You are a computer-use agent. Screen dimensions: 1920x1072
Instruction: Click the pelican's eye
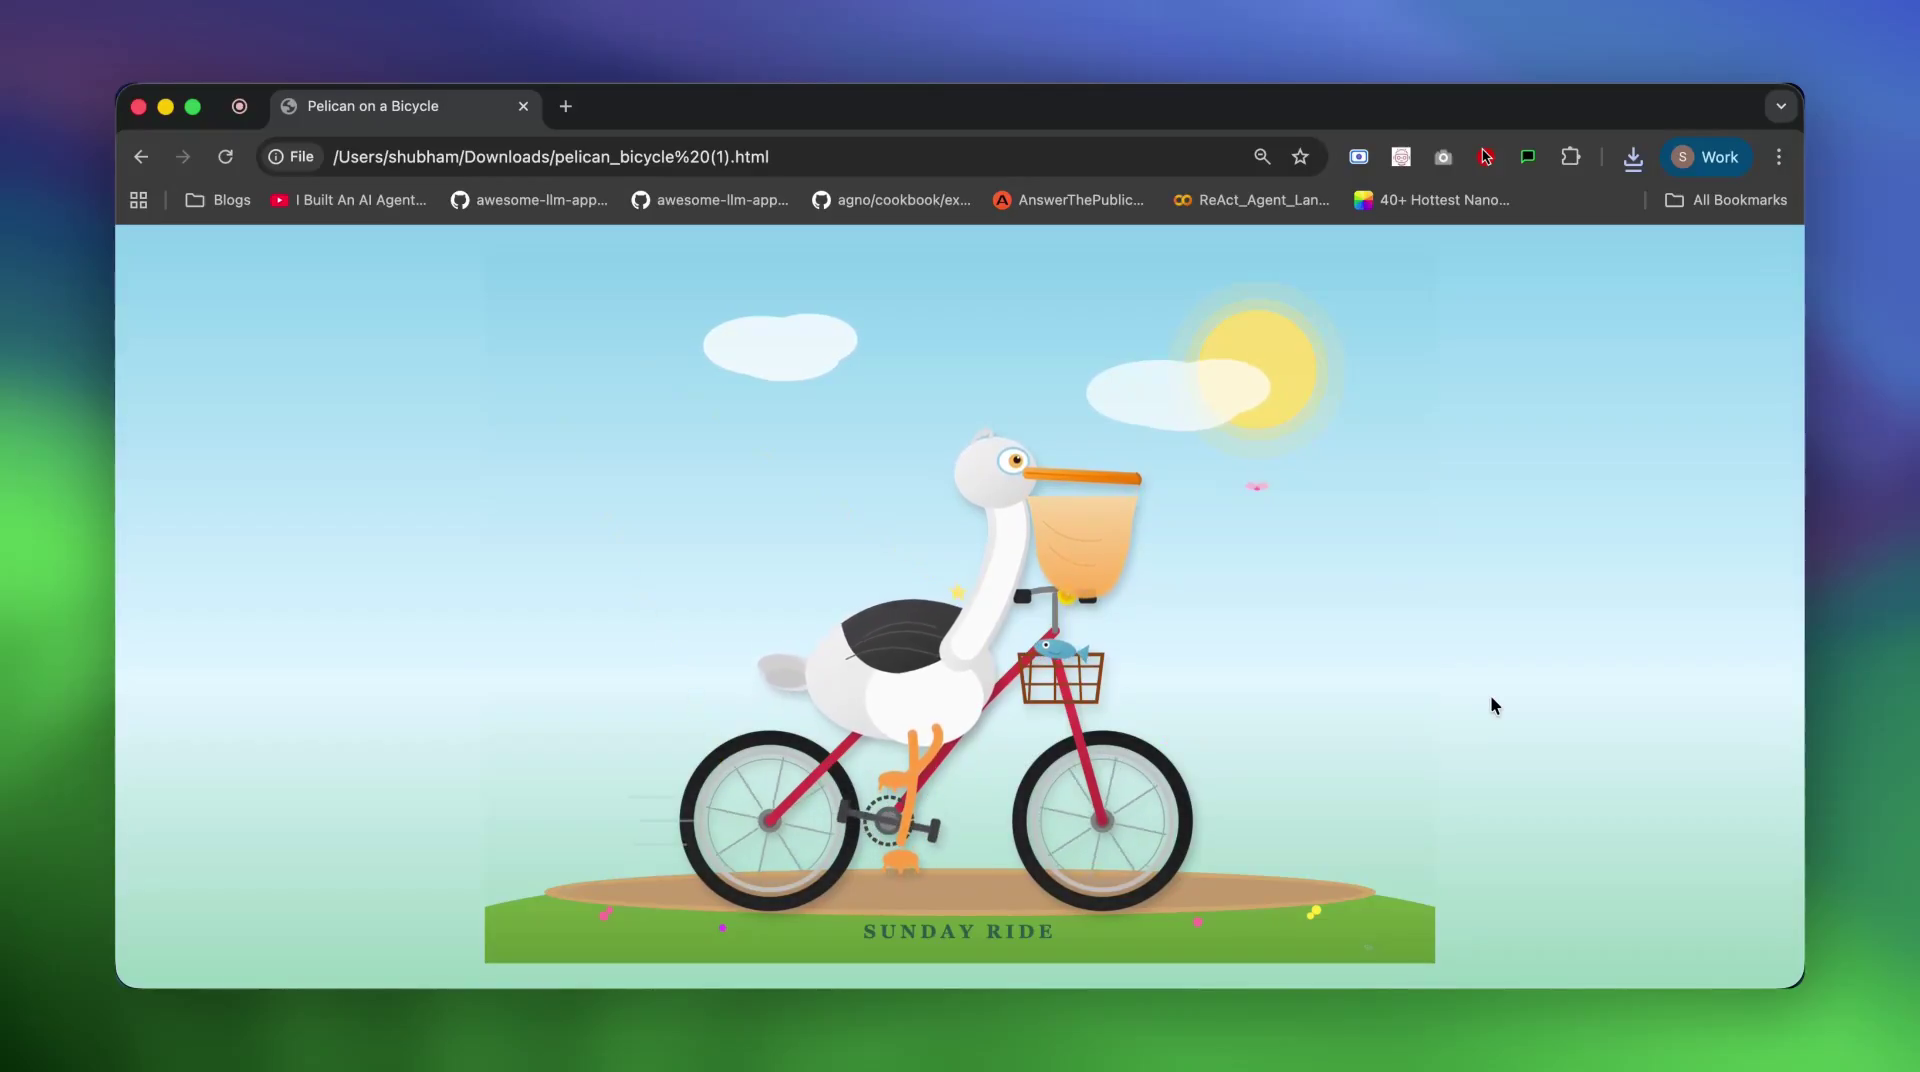tap(1015, 461)
